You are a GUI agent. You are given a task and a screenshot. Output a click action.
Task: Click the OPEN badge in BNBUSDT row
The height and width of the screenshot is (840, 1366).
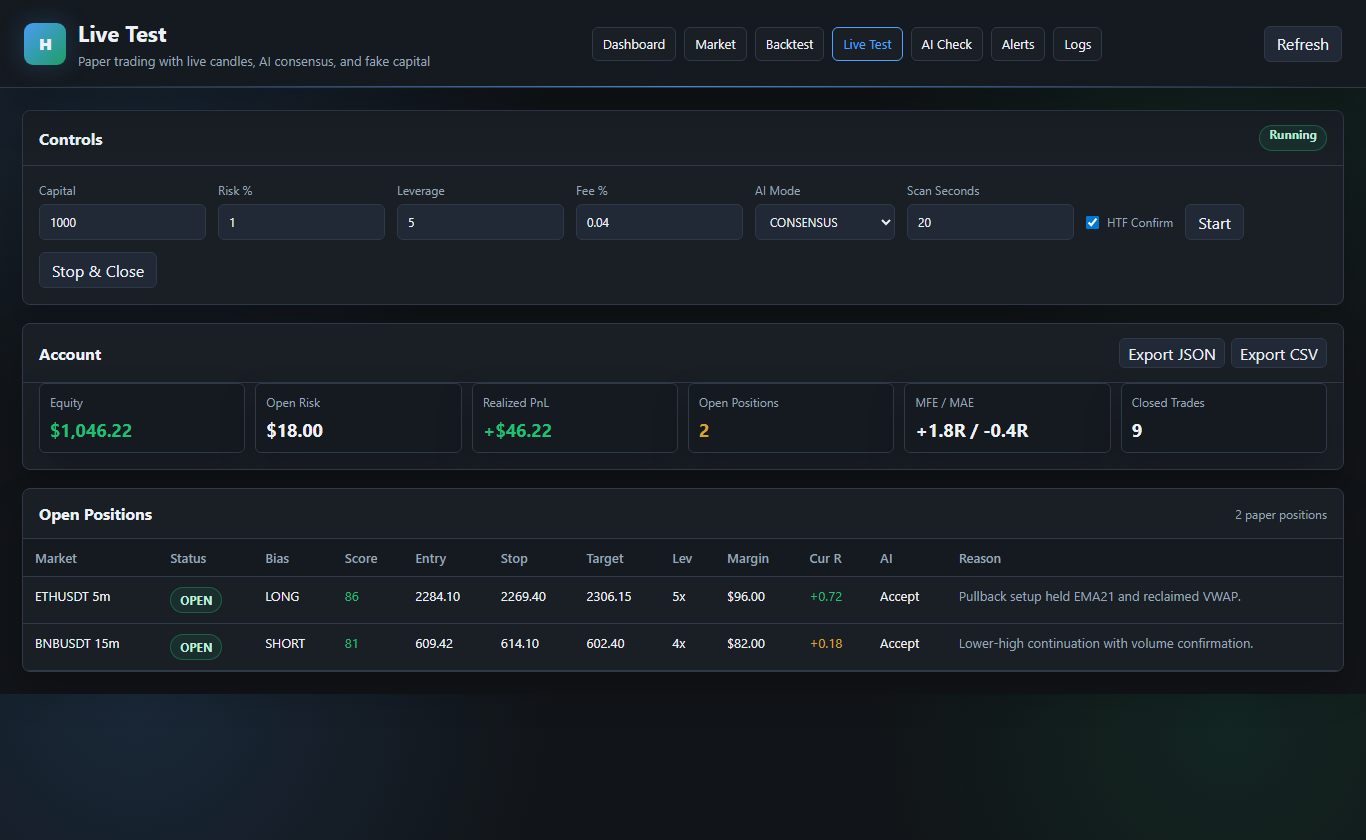click(196, 647)
